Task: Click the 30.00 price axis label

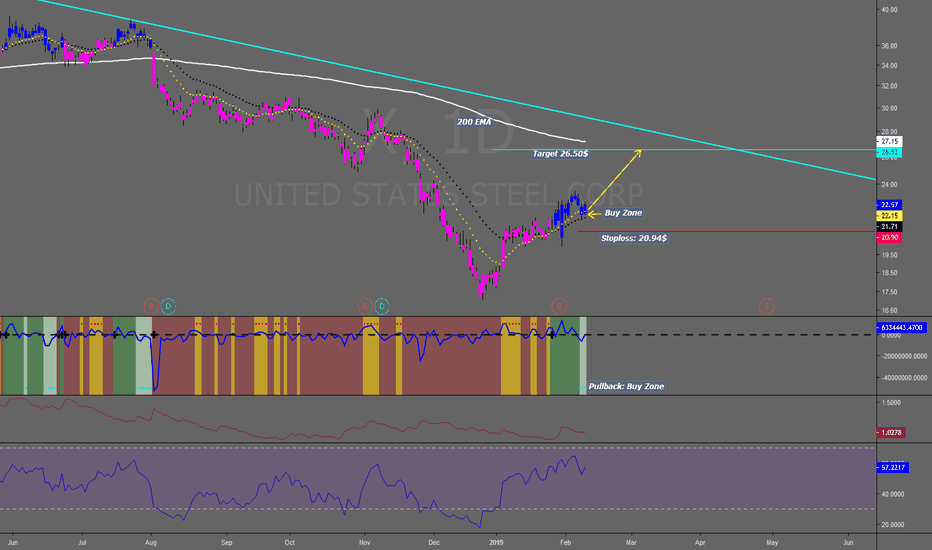Action: click(890, 108)
